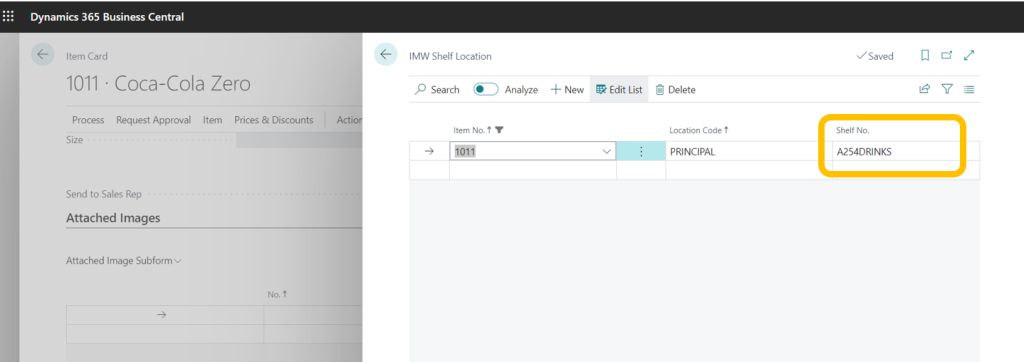Click the Shelf No. column header
The width and height of the screenshot is (1024, 362).
coord(852,130)
